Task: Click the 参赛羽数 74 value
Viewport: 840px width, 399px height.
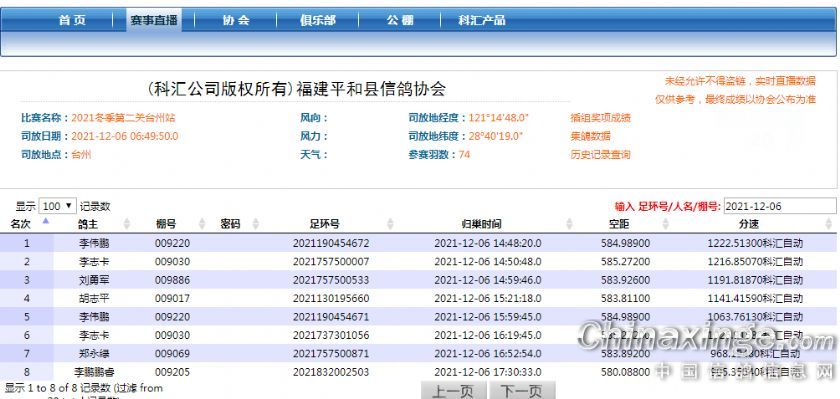Action: 464,155
